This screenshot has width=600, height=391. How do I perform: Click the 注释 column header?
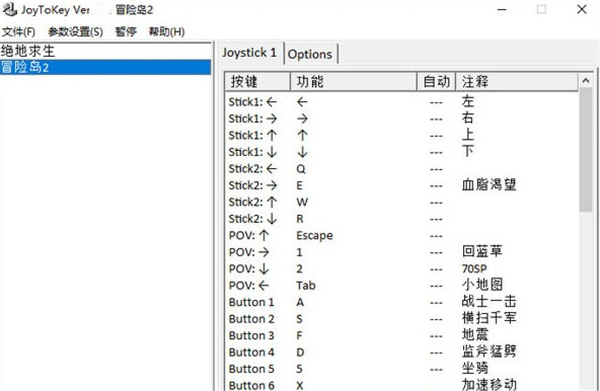point(516,81)
